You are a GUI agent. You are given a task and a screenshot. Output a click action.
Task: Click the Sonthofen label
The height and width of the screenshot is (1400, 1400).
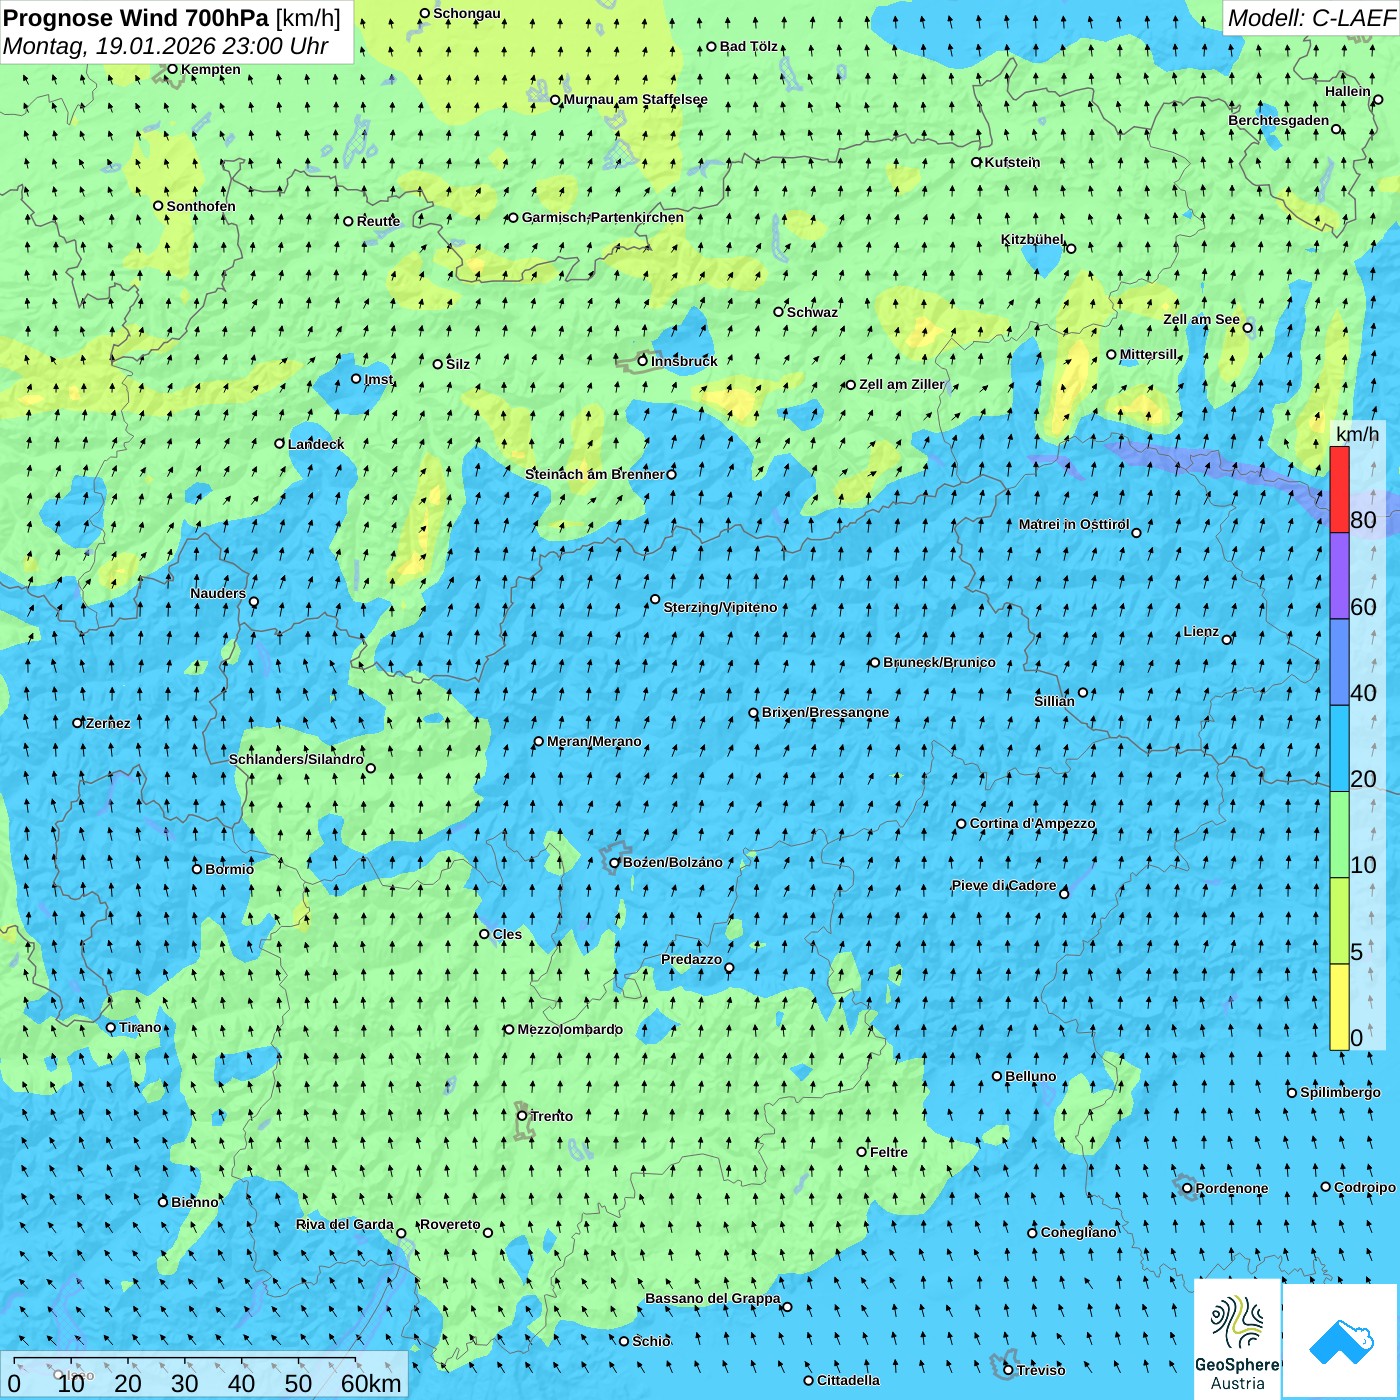[x=201, y=207]
